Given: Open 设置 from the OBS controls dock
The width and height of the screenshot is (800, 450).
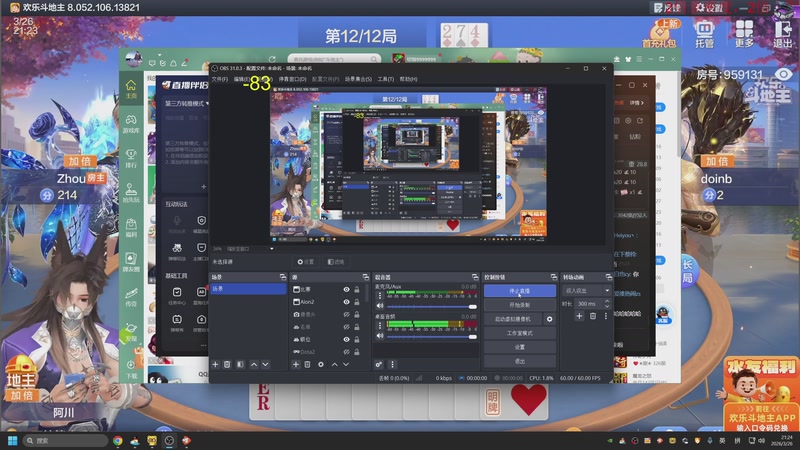Looking at the screenshot, I should [x=519, y=347].
